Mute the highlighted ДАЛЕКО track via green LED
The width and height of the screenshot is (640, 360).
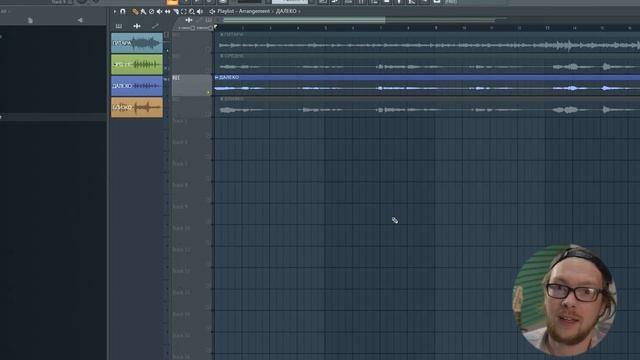point(209,93)
